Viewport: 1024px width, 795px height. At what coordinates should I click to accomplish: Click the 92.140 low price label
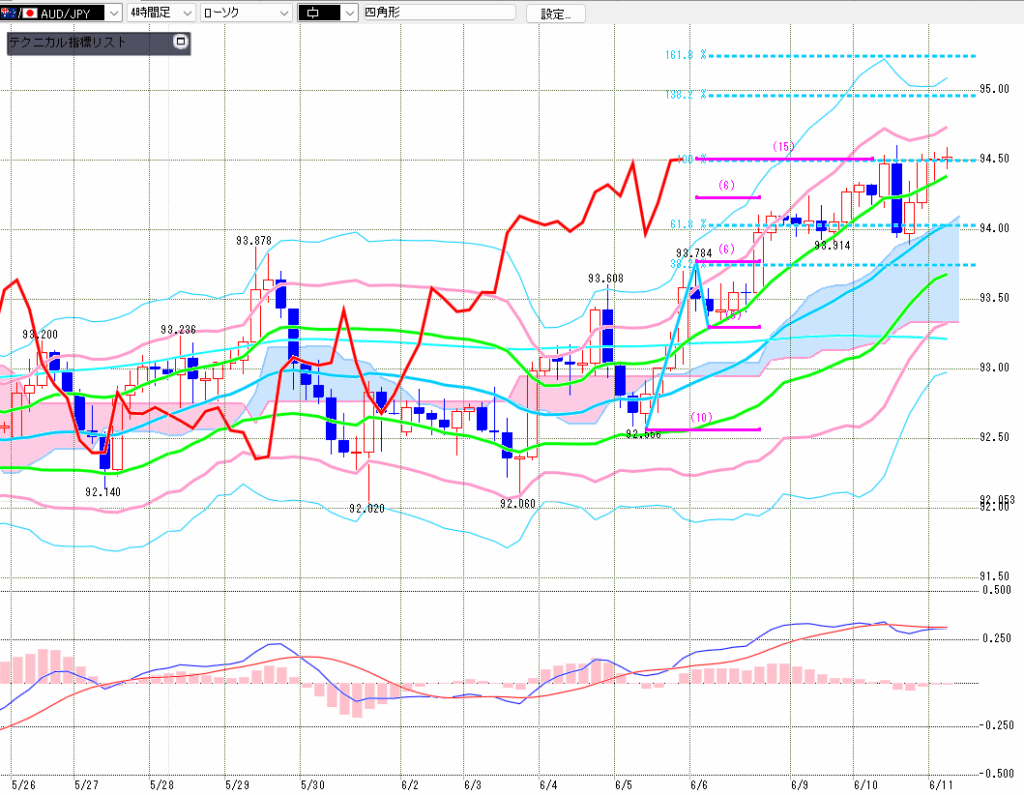coord(103,492)
